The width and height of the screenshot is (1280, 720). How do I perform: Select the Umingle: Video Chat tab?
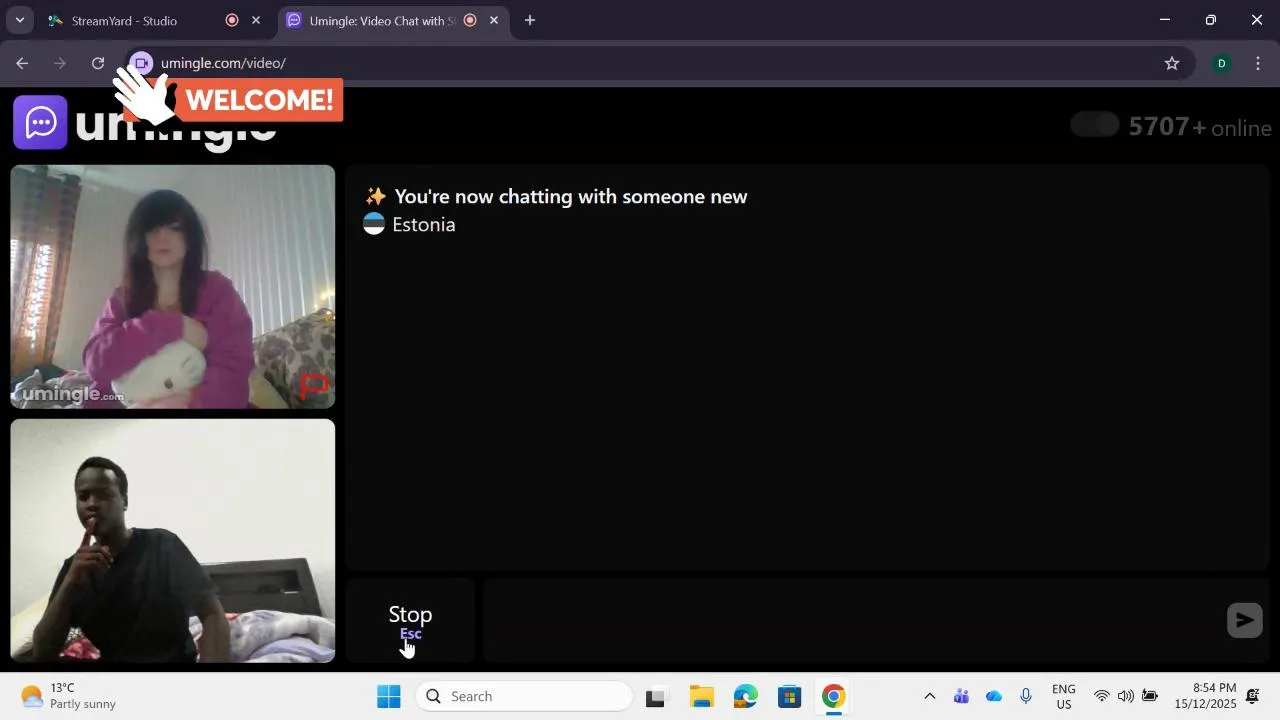point(381,20)
